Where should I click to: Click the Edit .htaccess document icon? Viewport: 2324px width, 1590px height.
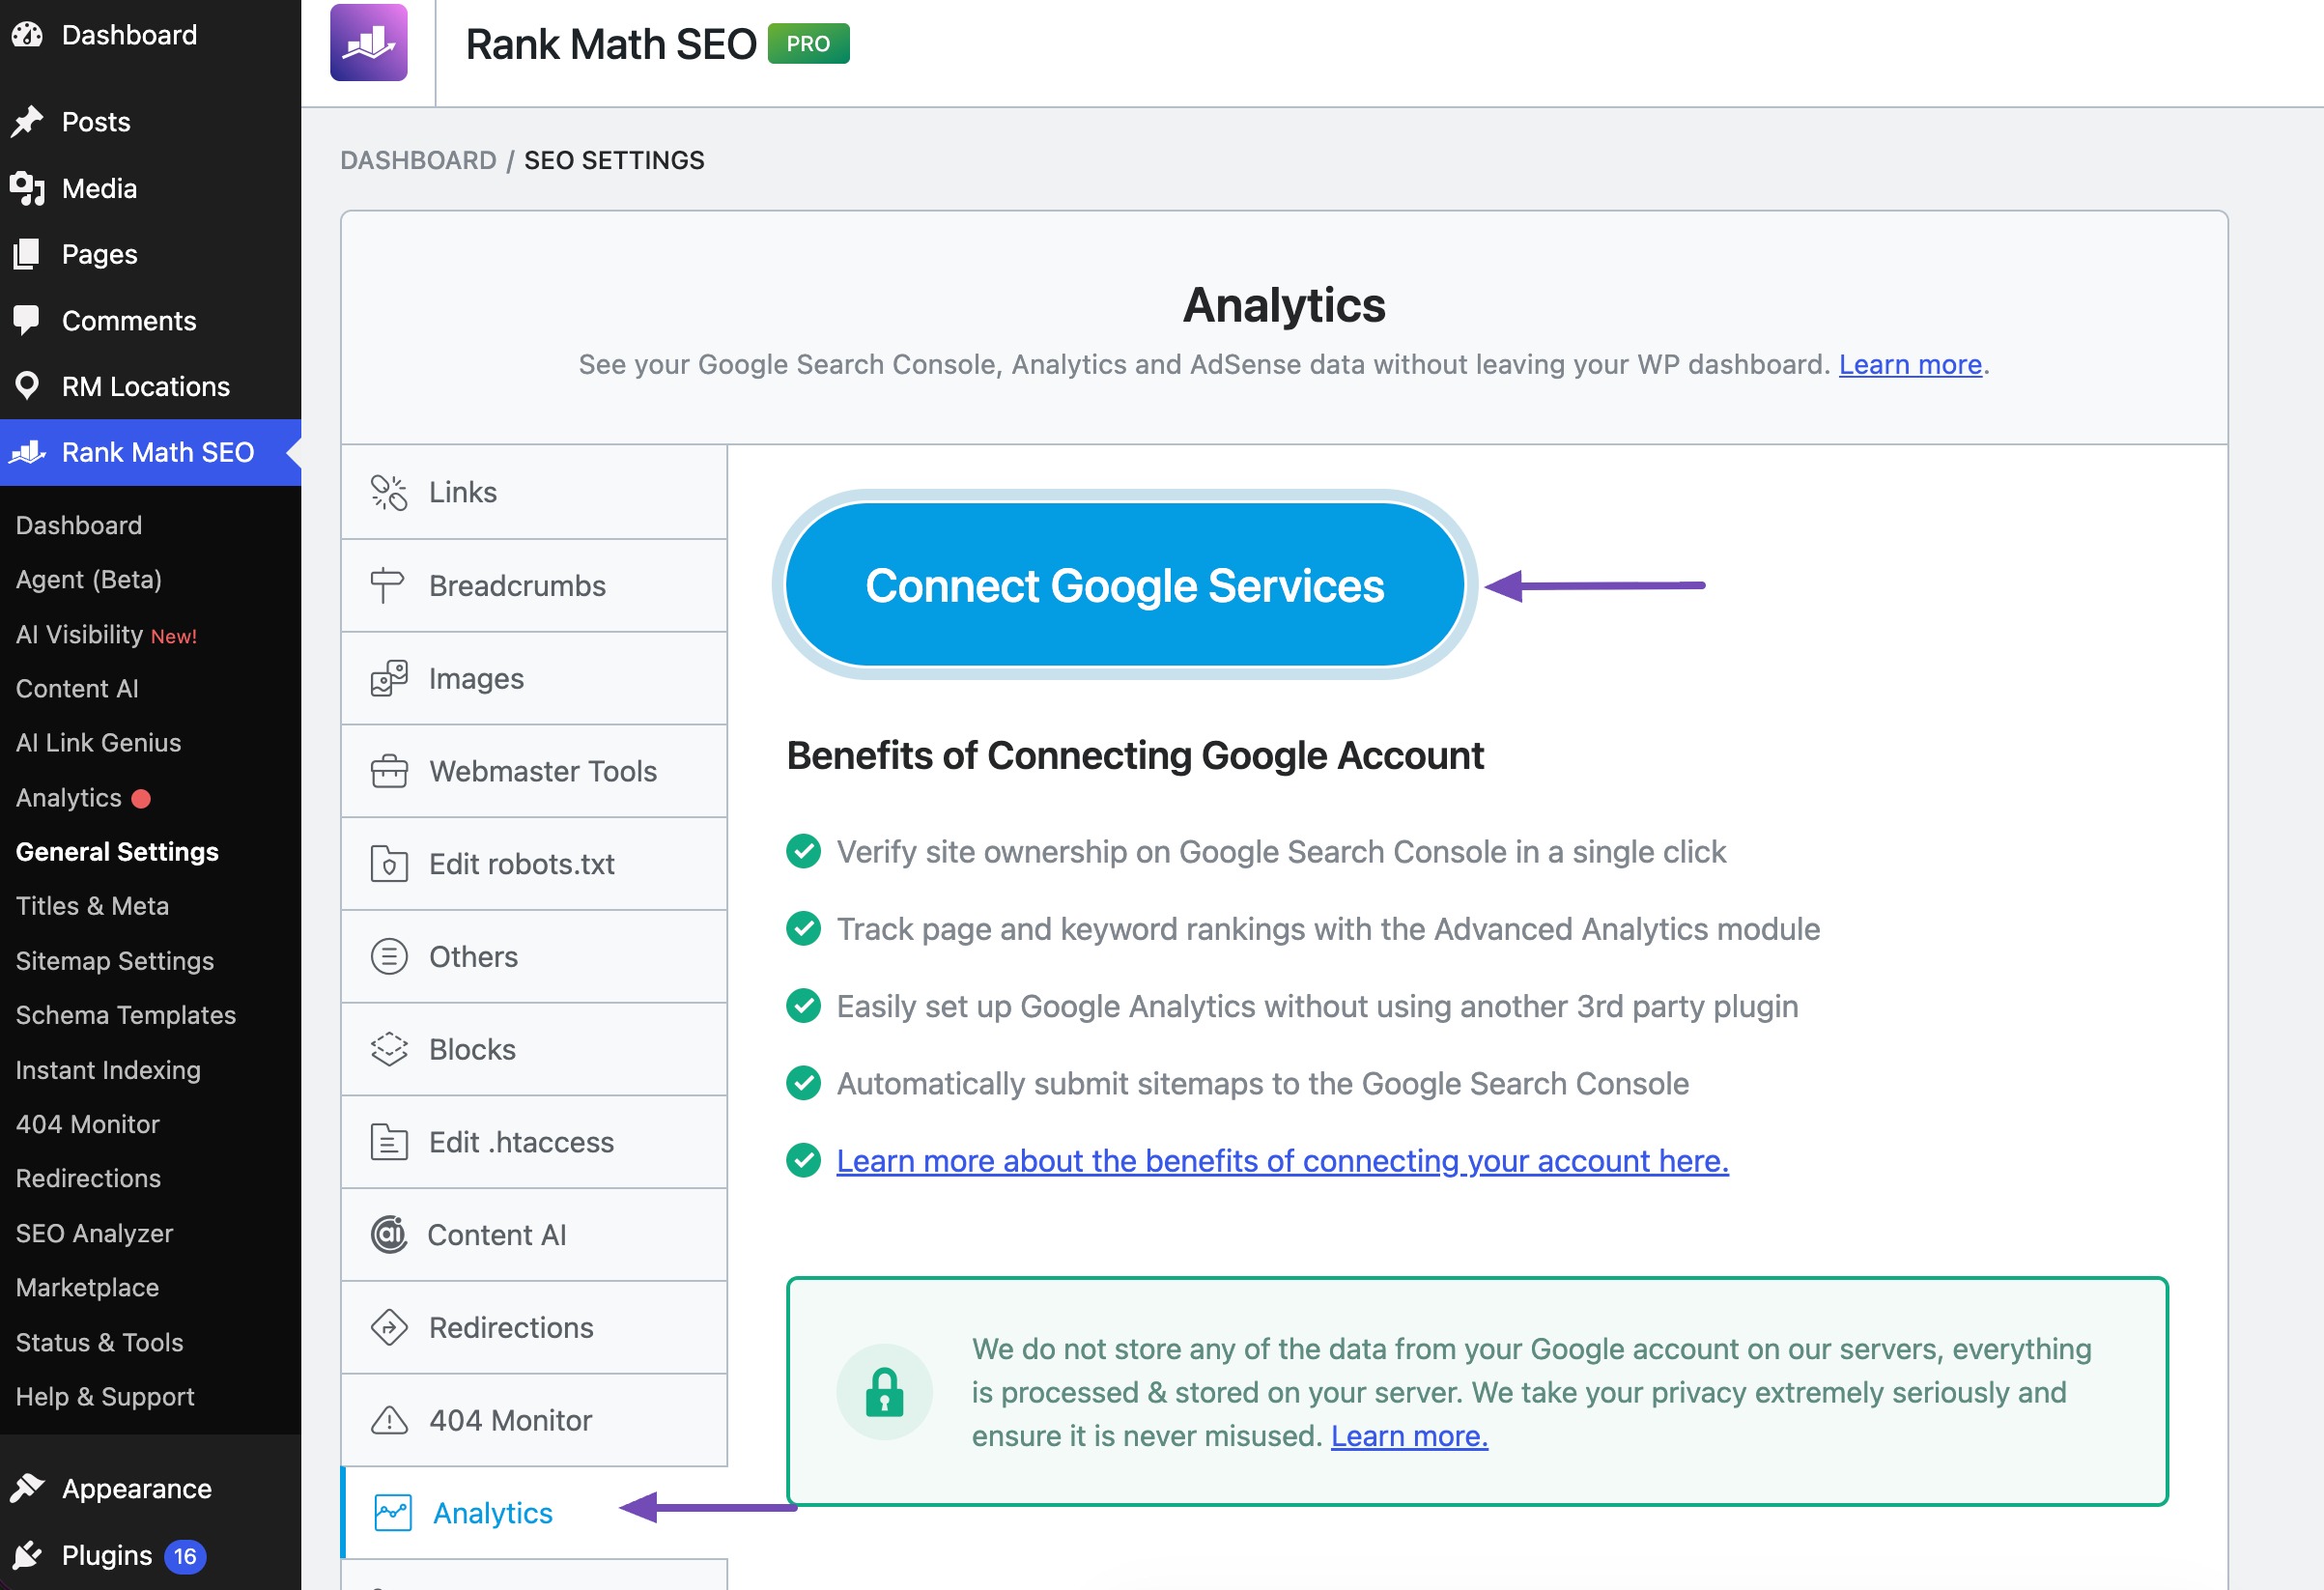click(x=389, y=1142)
